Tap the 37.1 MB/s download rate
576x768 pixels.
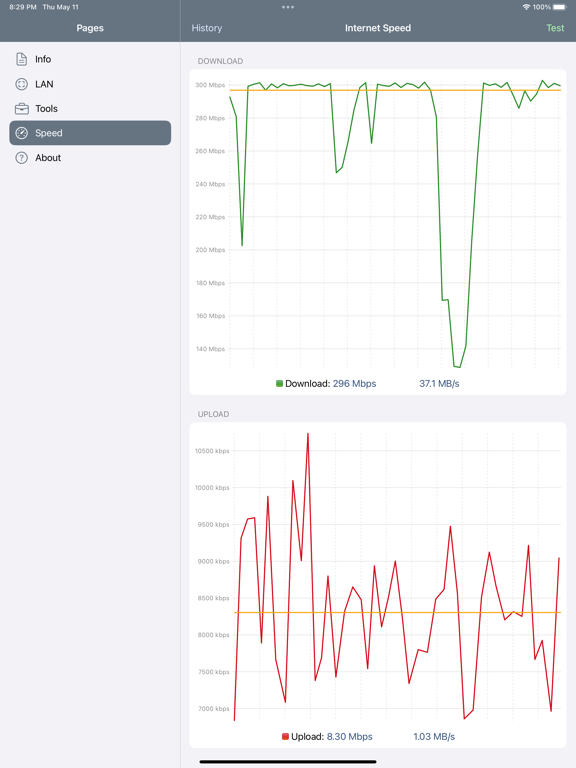[x=439, y=384]
